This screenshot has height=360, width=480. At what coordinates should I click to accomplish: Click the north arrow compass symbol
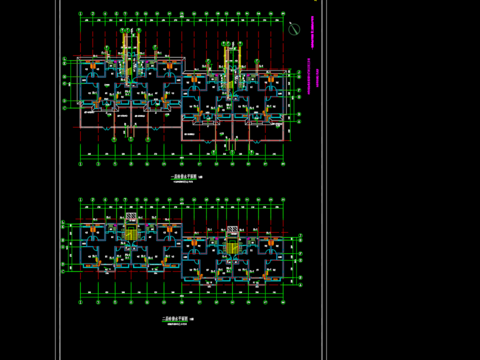tap(294, 29)
